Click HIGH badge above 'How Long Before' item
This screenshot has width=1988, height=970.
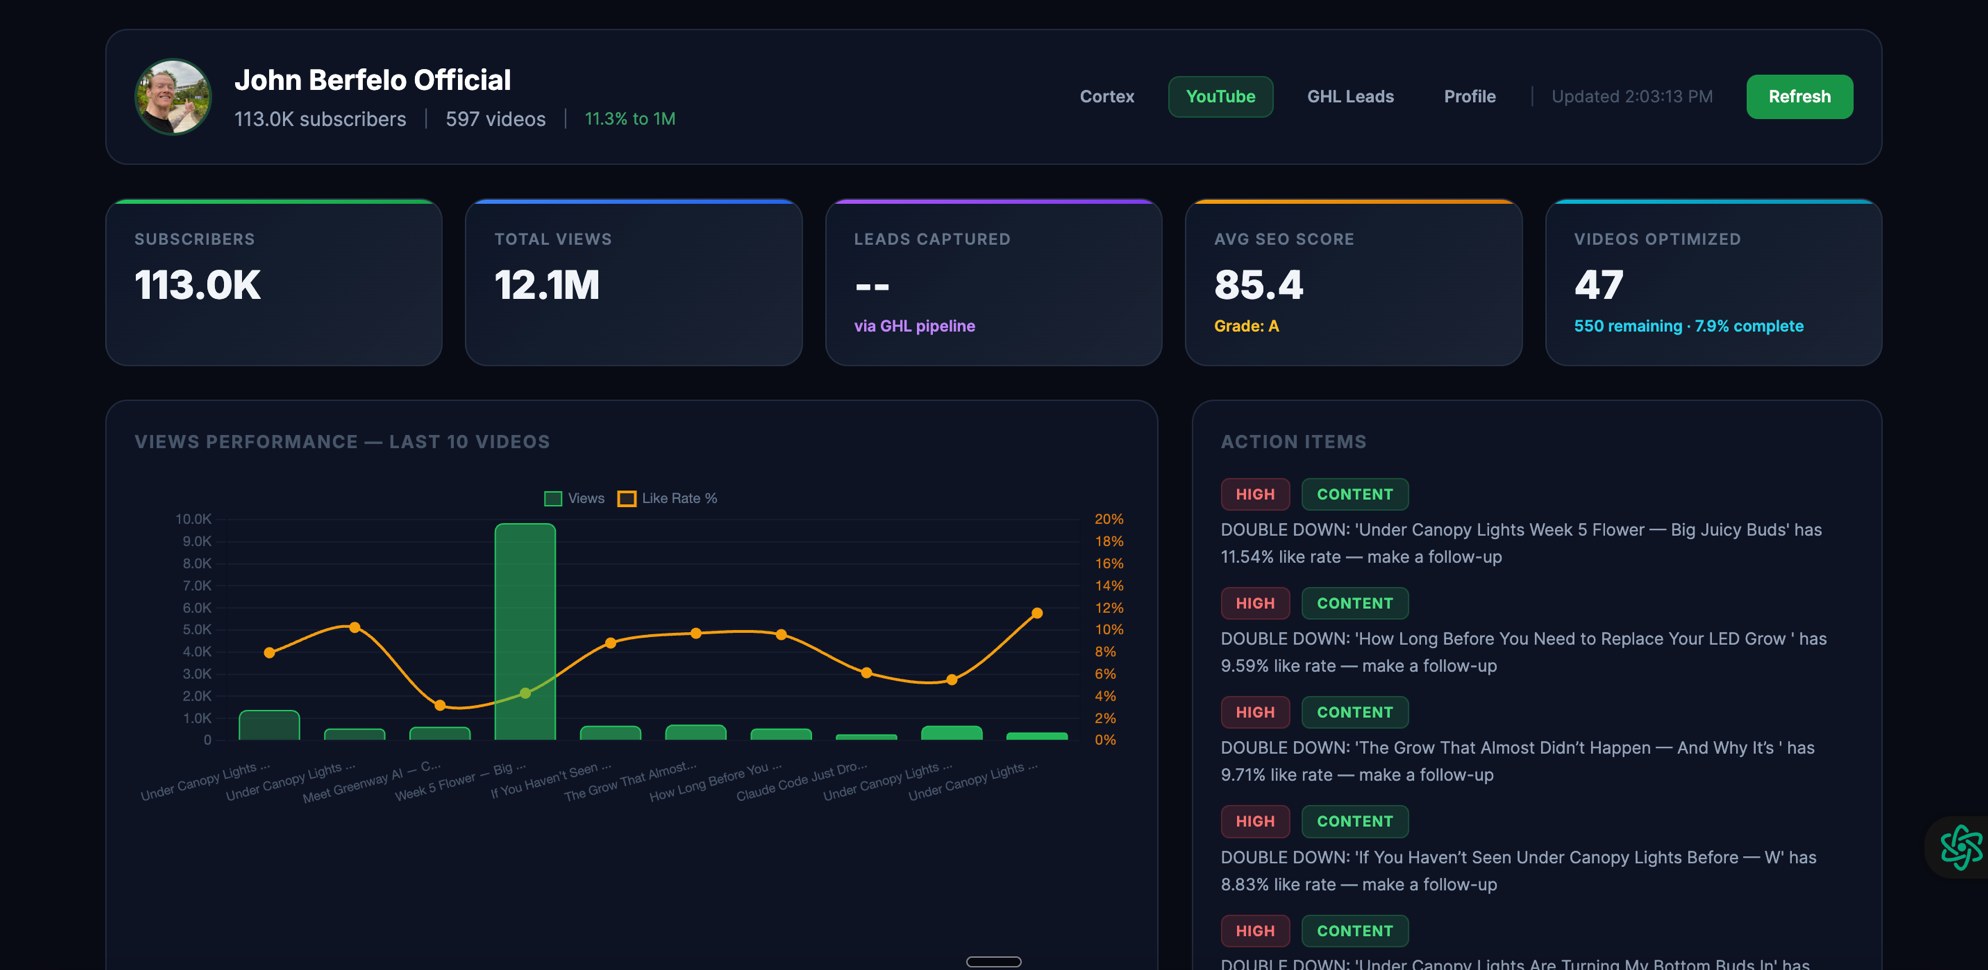click(x=1255, y=603)
